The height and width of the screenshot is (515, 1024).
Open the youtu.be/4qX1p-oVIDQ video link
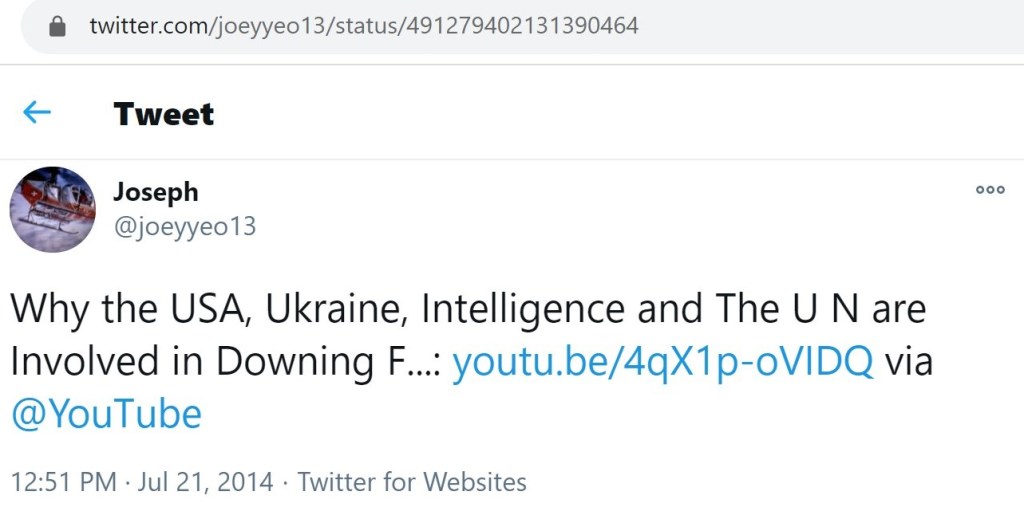coord(663,361)
